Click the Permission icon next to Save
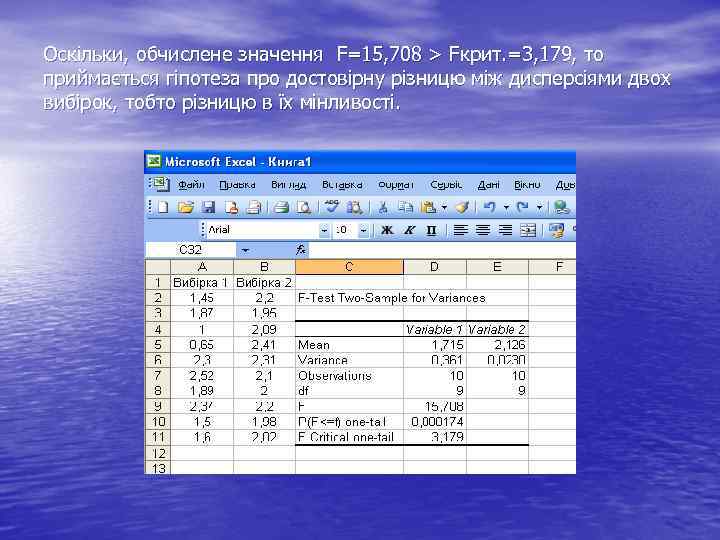 tap(232, 208)
